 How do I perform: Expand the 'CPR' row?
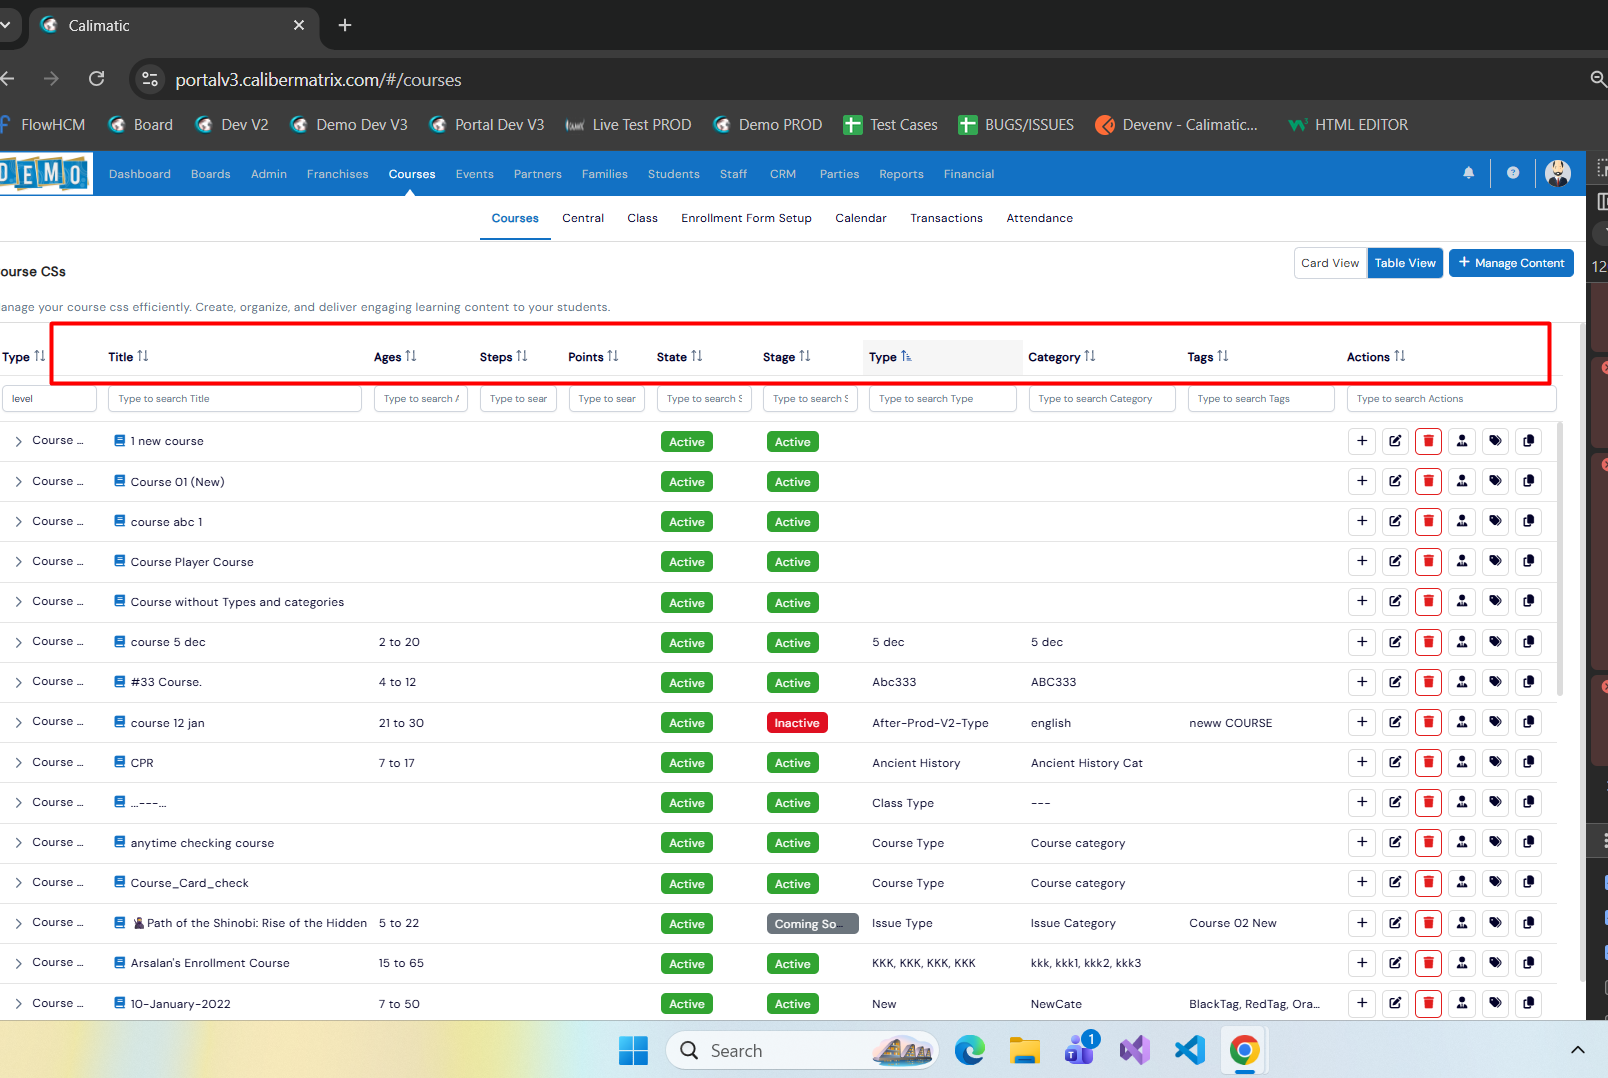[x=18, y=762]
